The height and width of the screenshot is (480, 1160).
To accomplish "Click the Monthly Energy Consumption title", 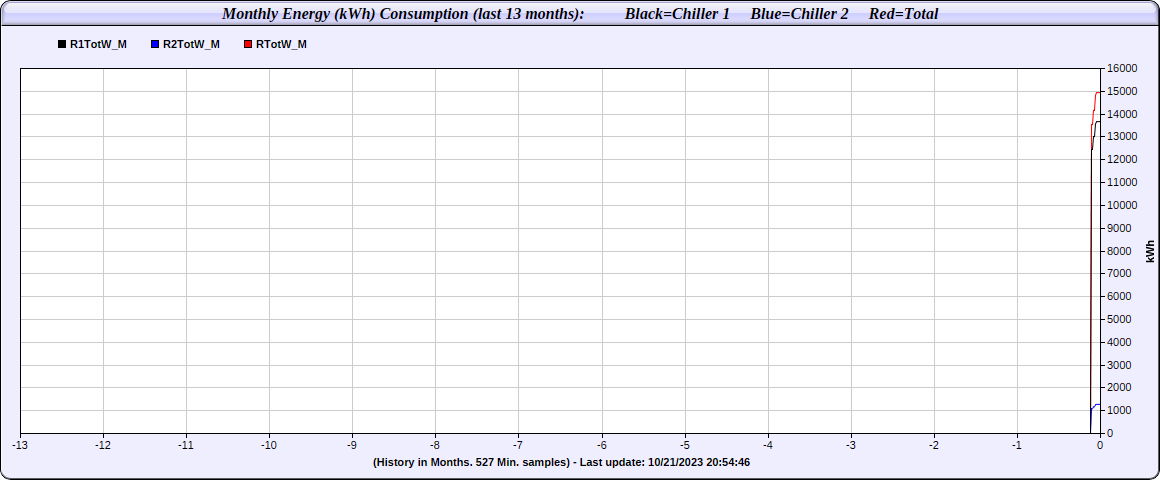I will coord(402,14).
